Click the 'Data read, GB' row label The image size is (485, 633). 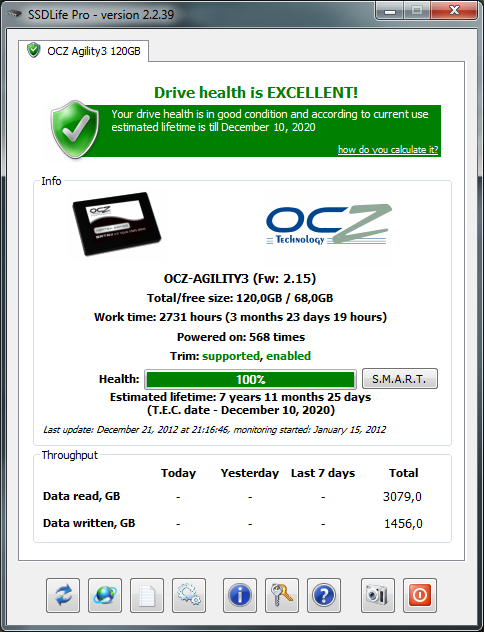pyautogui.click(x=82, y=496)
